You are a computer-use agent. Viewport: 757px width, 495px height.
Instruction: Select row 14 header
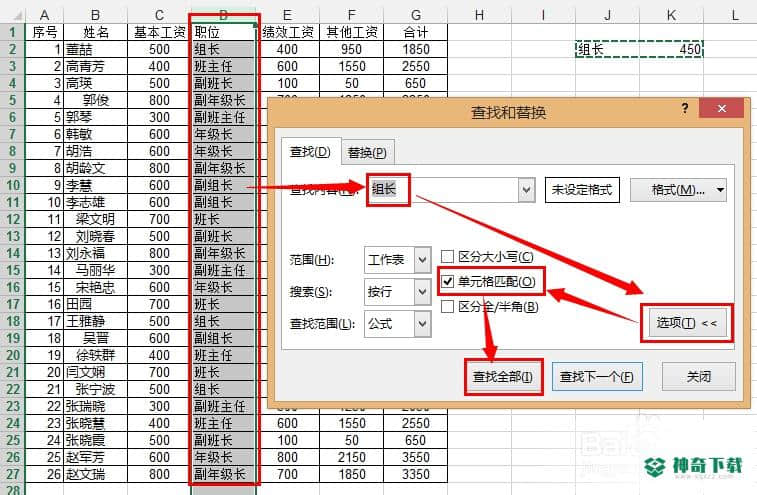click(x=12, y=253)
